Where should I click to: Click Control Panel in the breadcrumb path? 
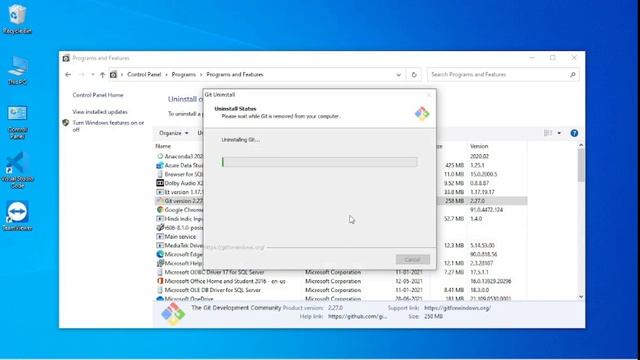[x=144, y=75]
